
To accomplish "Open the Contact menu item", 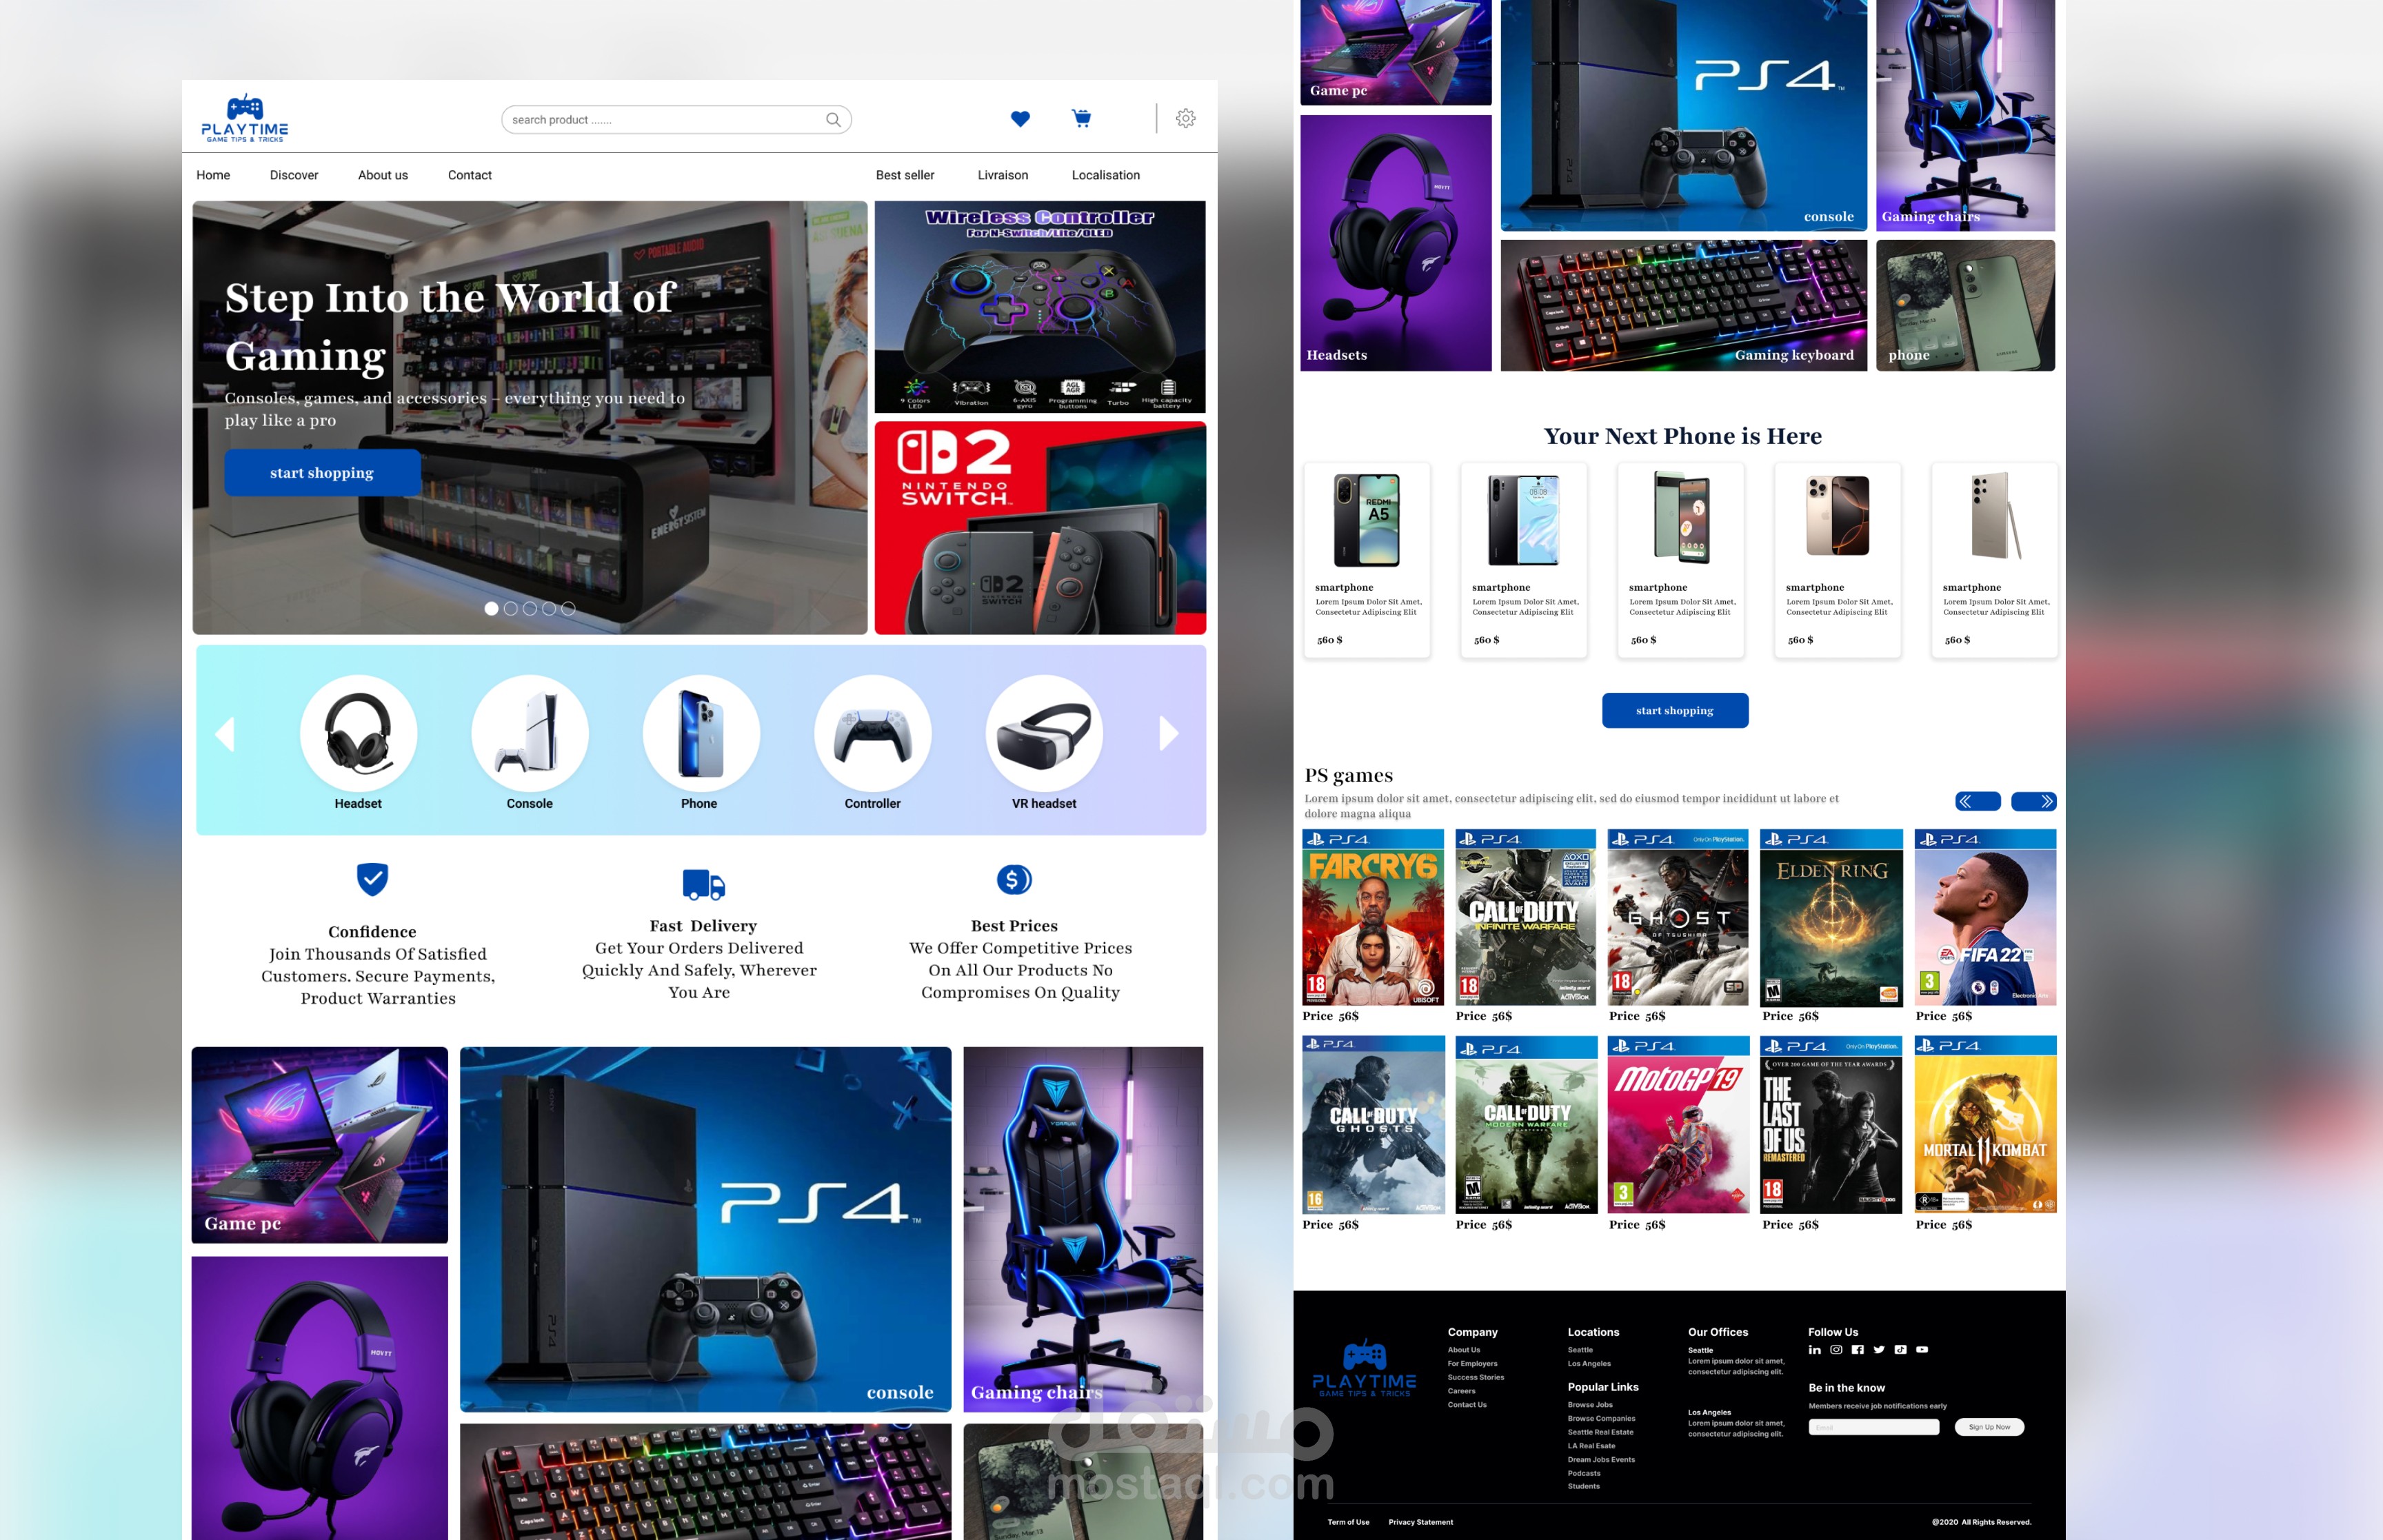I will [470, 175].
